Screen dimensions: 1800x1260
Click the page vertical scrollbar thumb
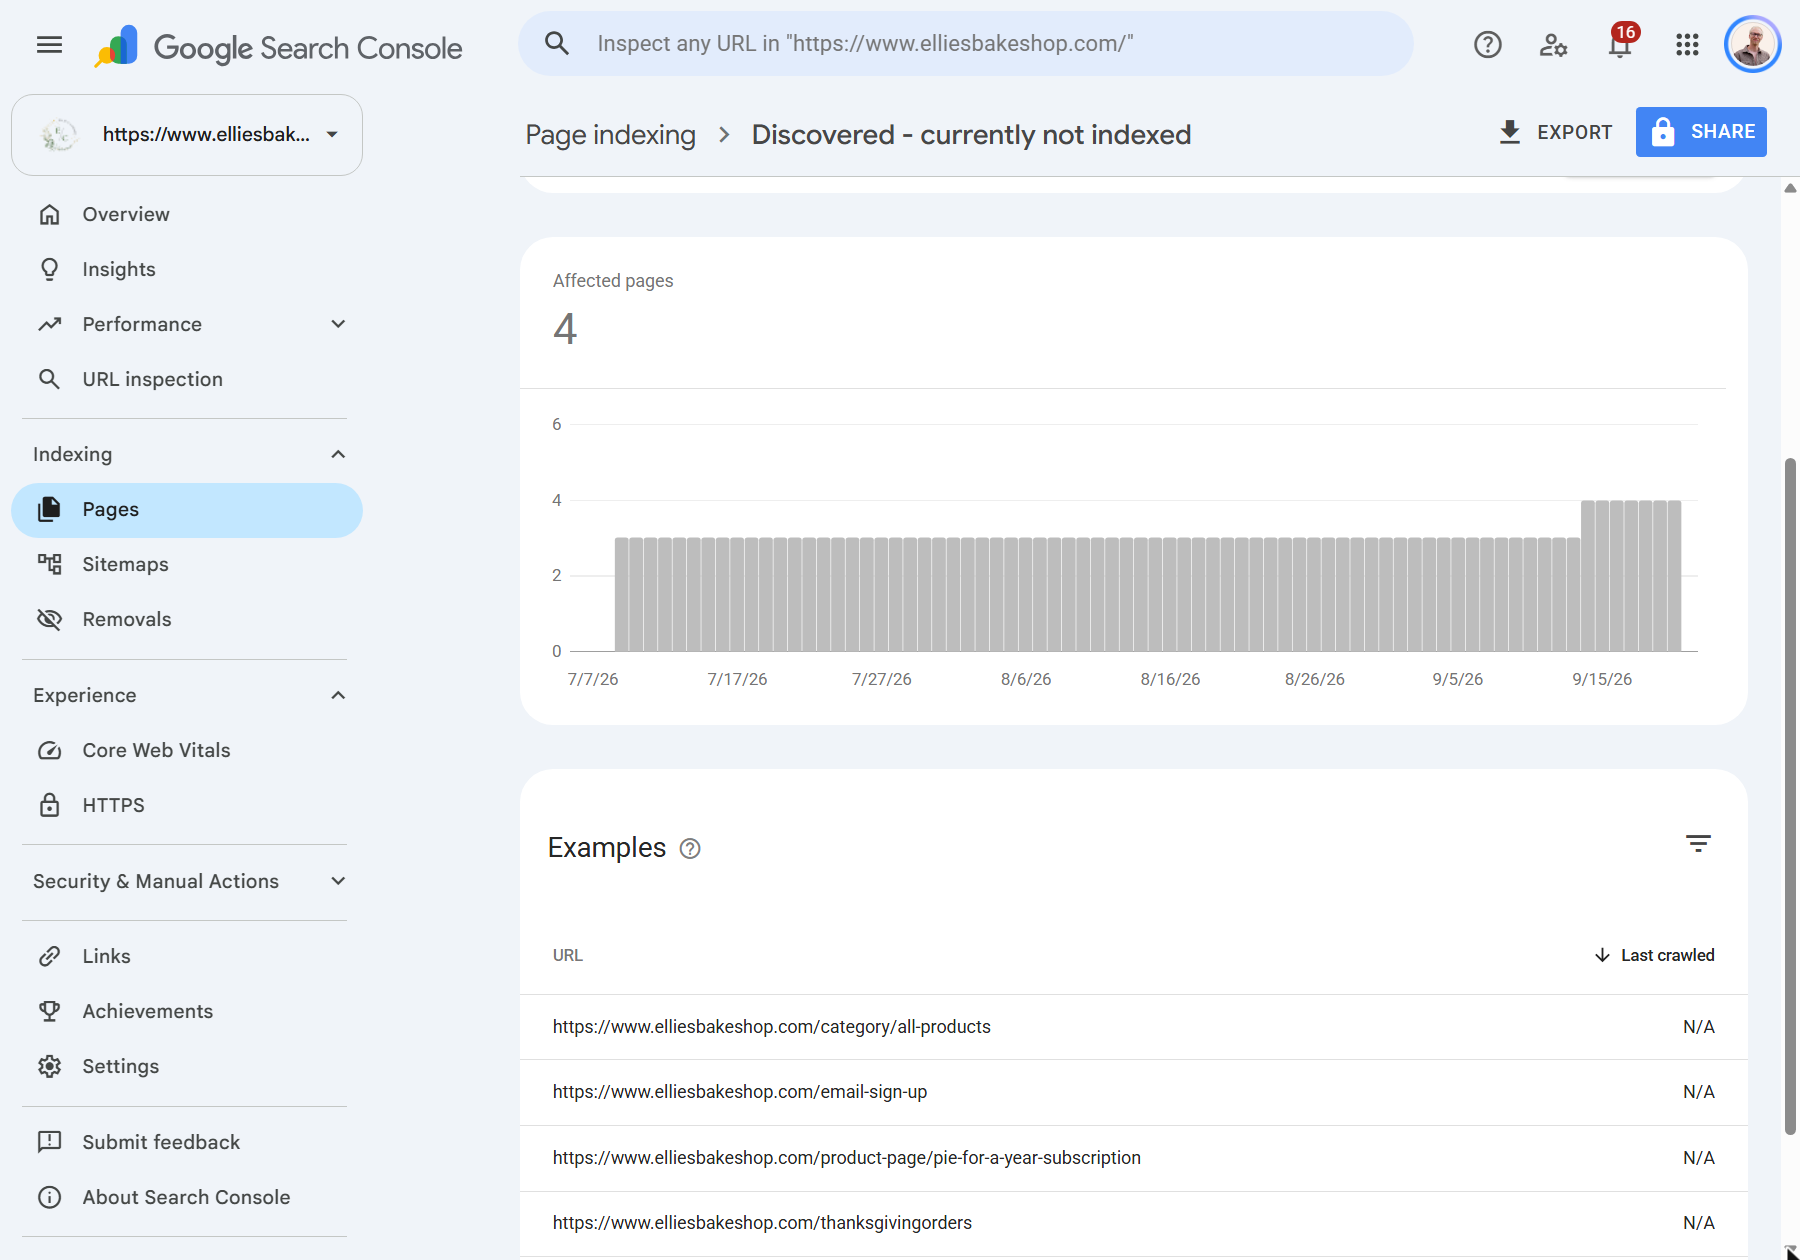pos(1790,796)
